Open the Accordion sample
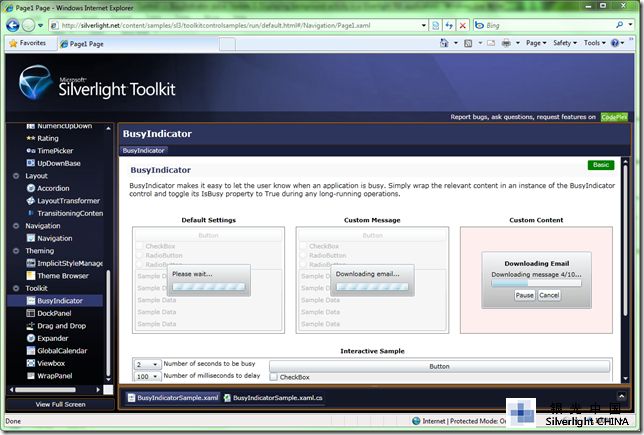 click(x=53, y=189)
